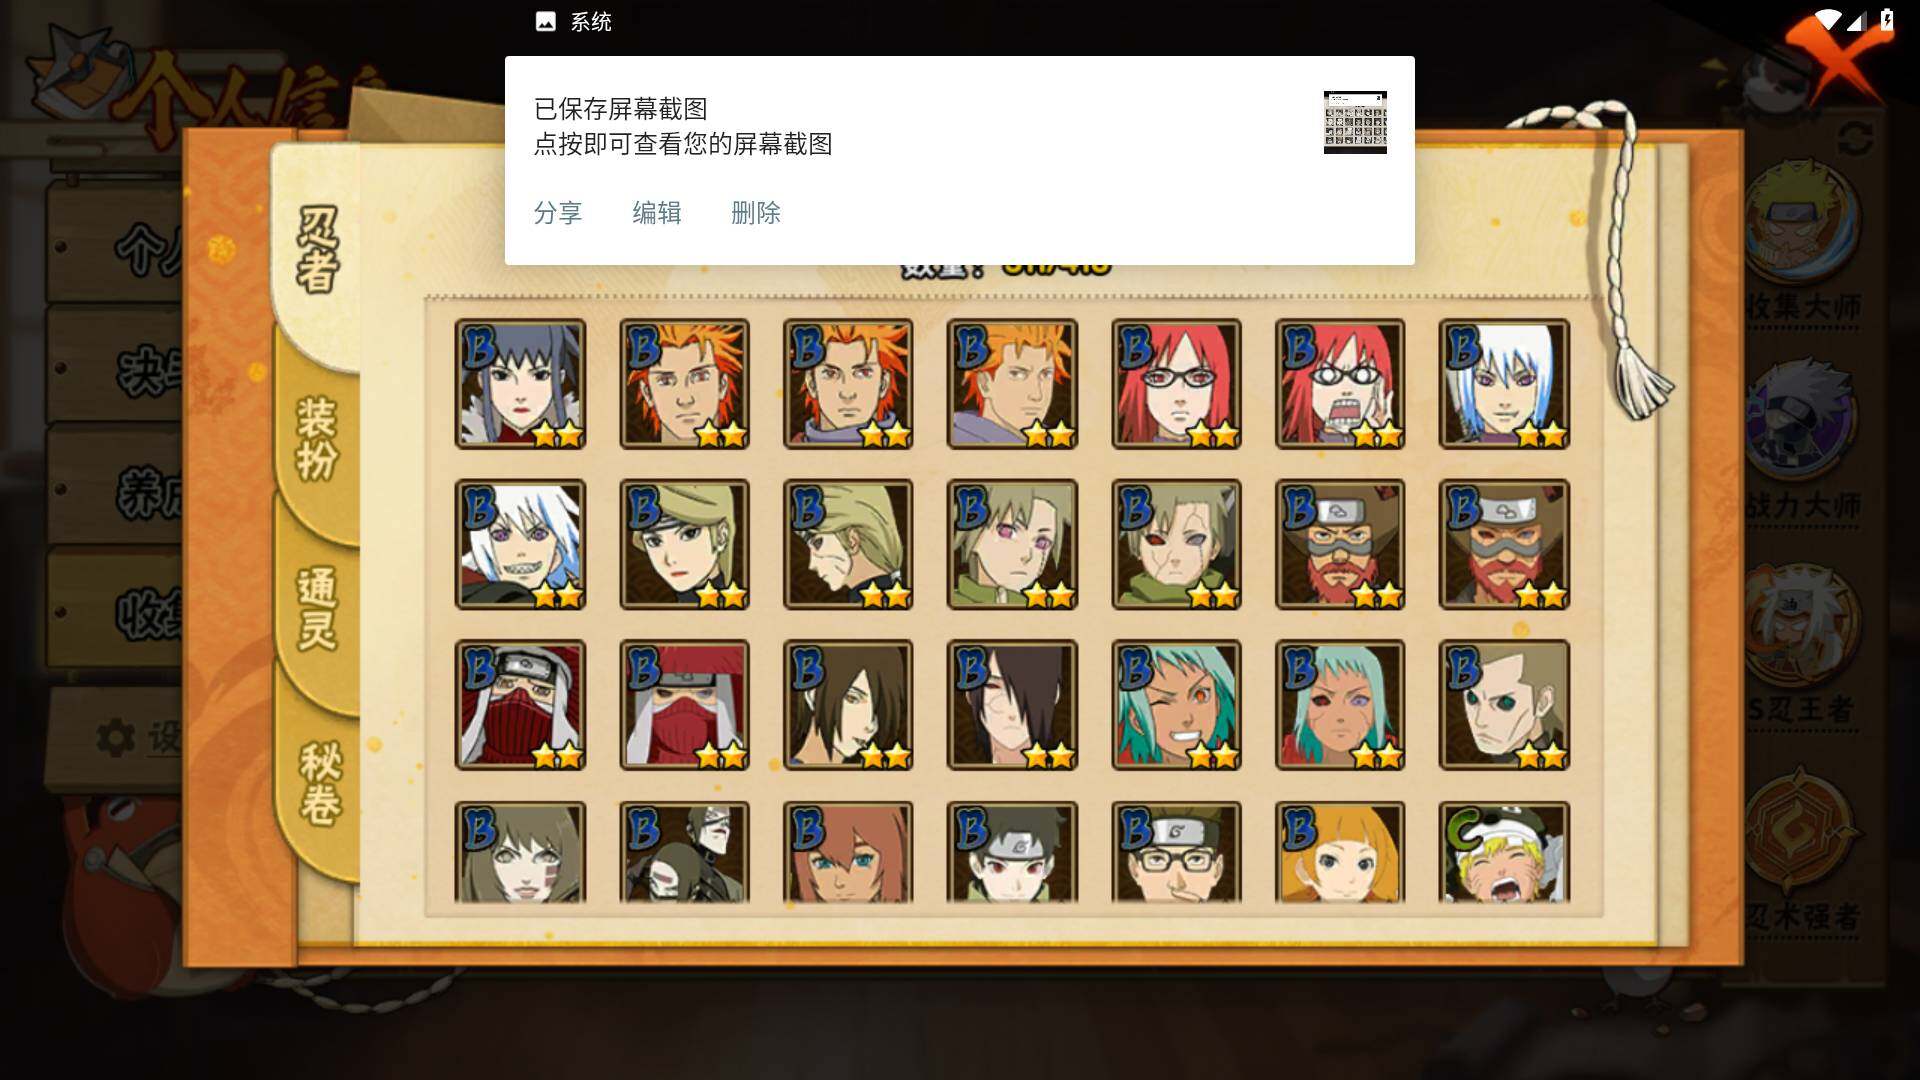Switch to the 秘卷 side tab
Image resolution: width=1920 pixels, height=1080 pixels.
(320, 782)
